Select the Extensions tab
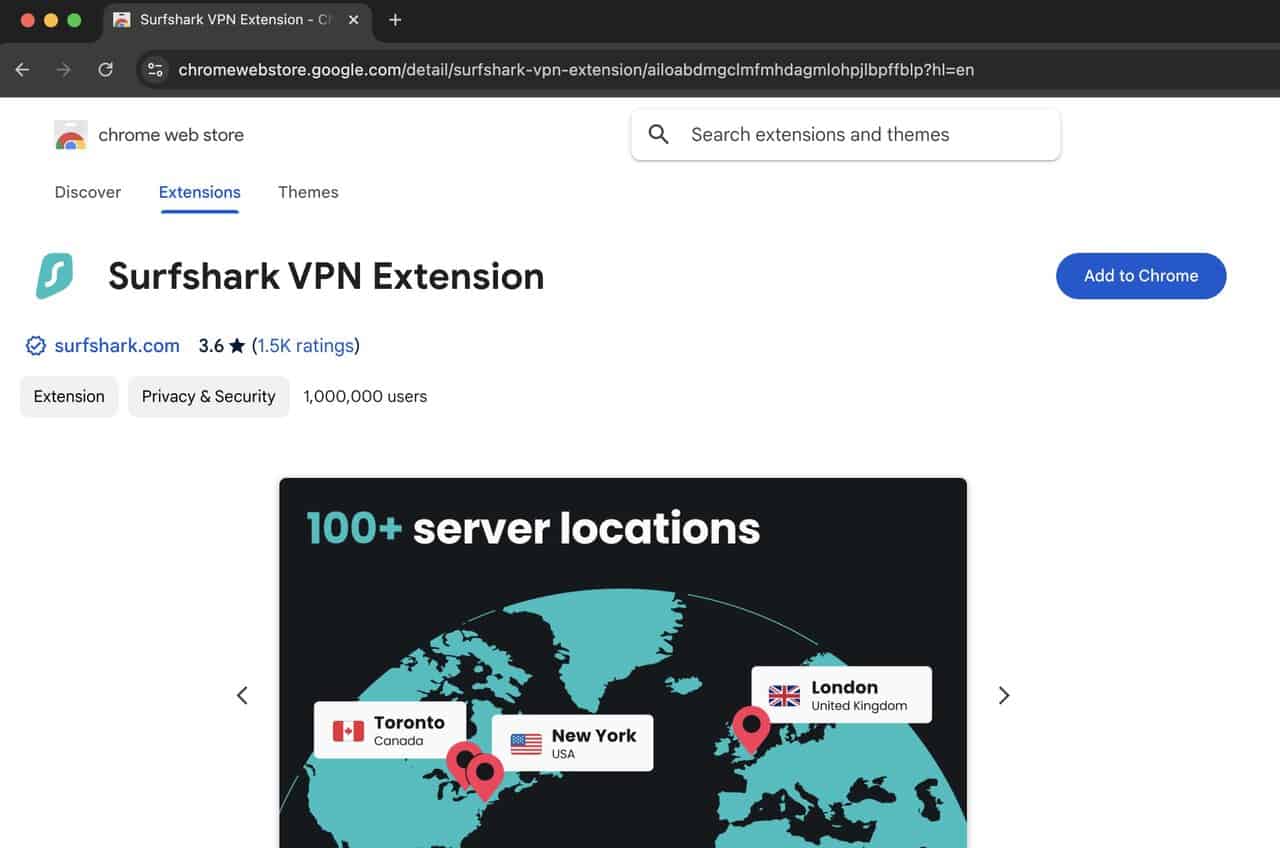Image resolution: width=1280 pixels, height=848 pixels. [x=200, y=192]
